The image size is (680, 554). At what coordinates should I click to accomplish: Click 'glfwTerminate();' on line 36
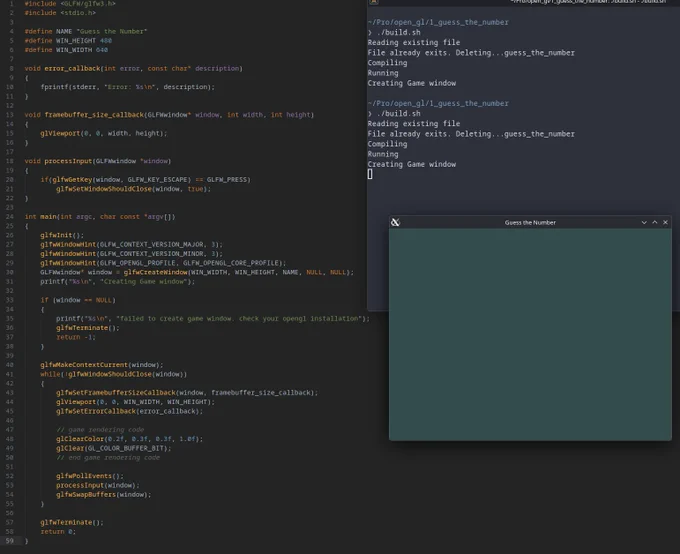point(88,328)
